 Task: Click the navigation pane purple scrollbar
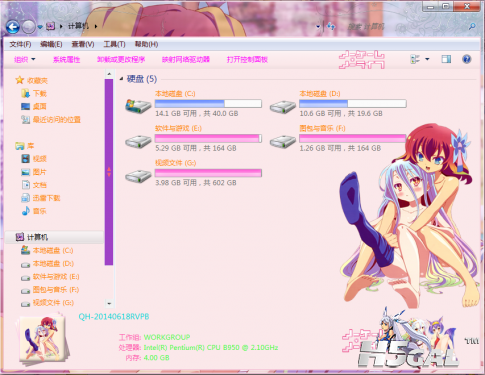pos(109,172)
